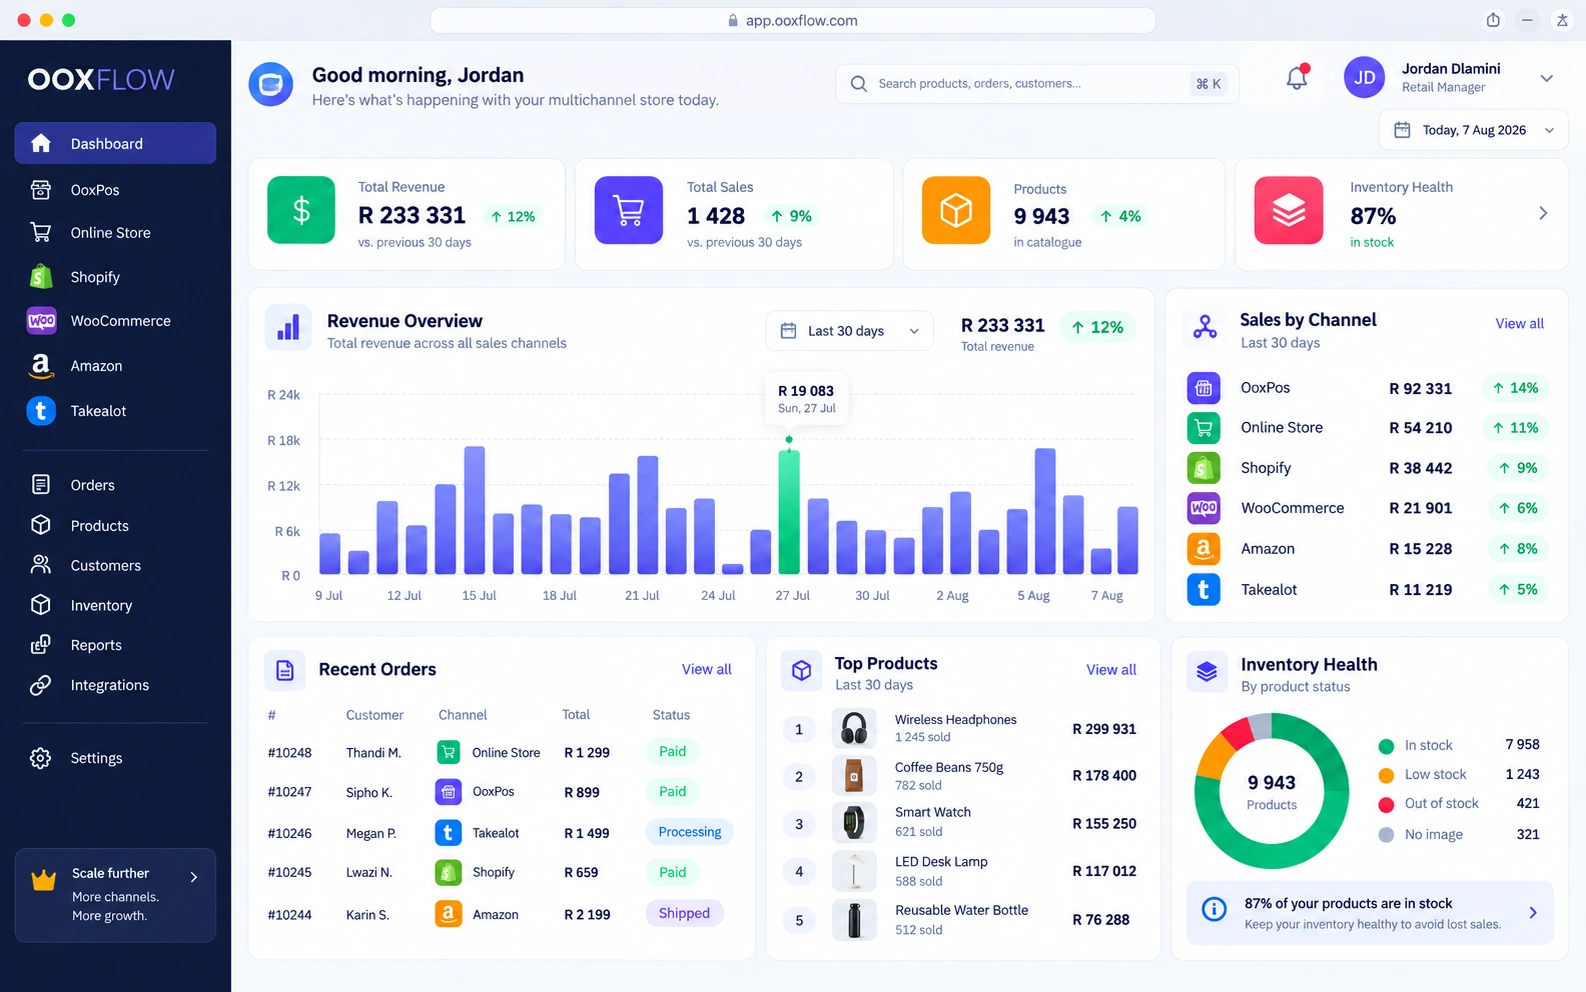Click the browser address bar app.ooxflow.com

click(x=793, y=20)
